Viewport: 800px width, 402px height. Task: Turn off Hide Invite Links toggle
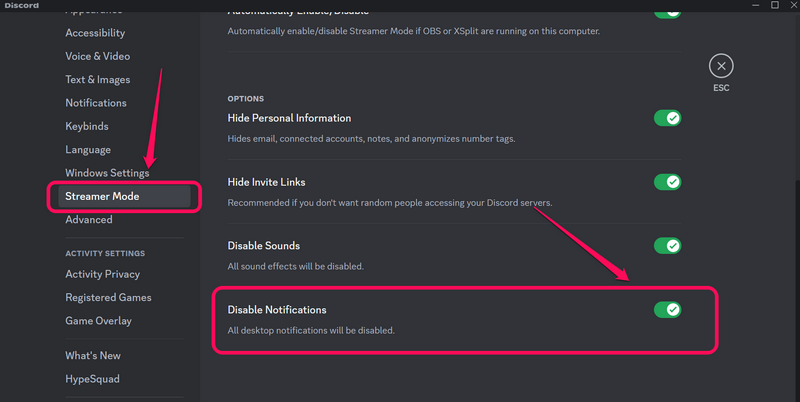coord(667,182)
